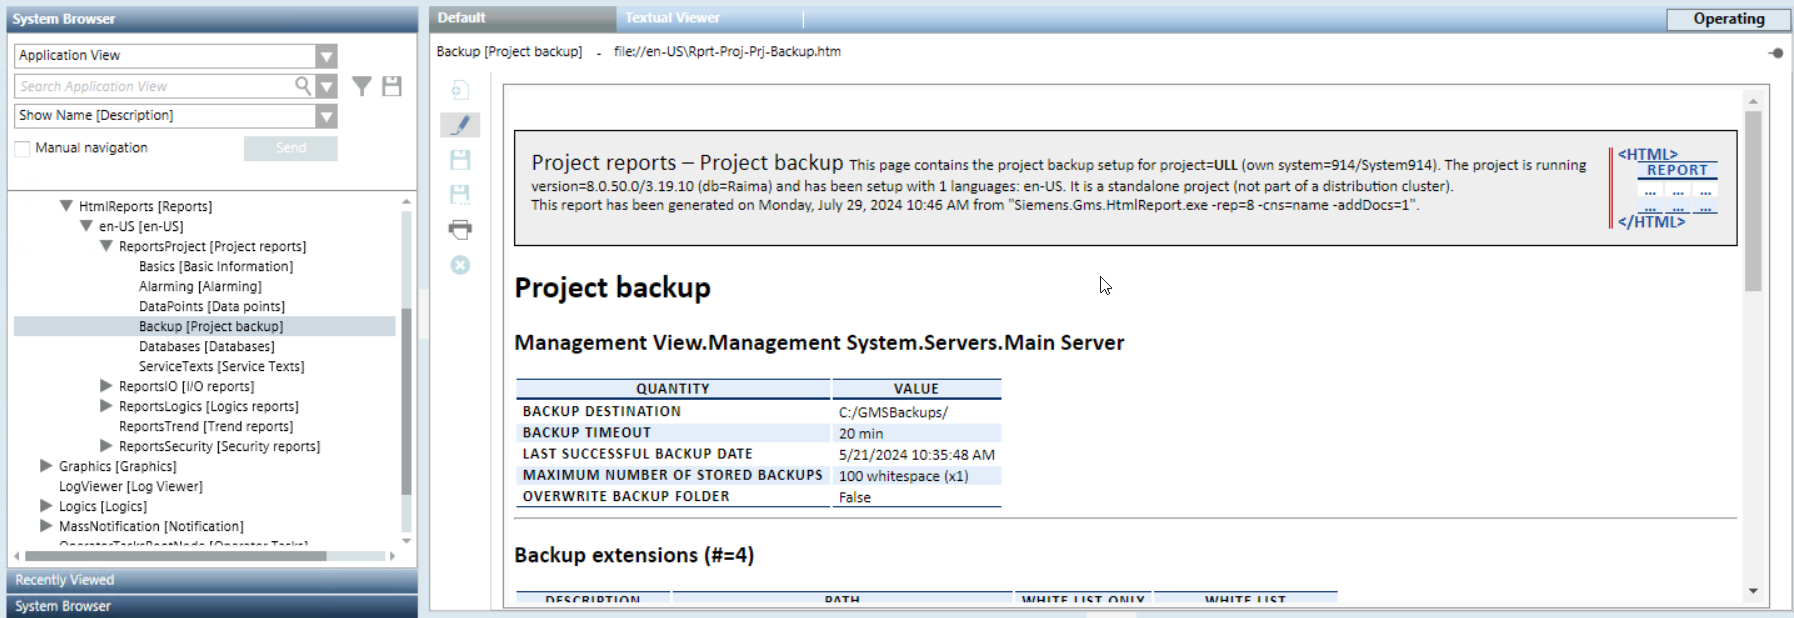Open the Show Name [Description] dropdown
This screenshot has height=618, width=1794.
[x=326, y=116]
